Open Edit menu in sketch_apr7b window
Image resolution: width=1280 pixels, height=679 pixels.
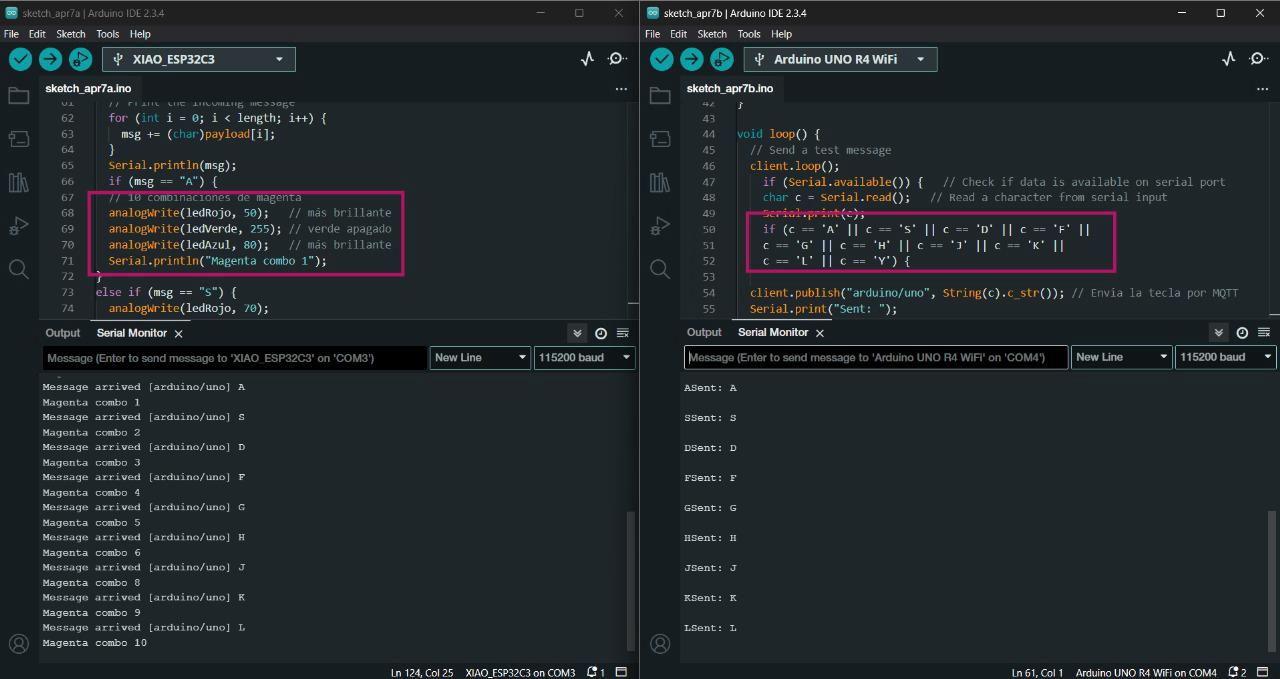pyautogui.click(x=679, y=34)
